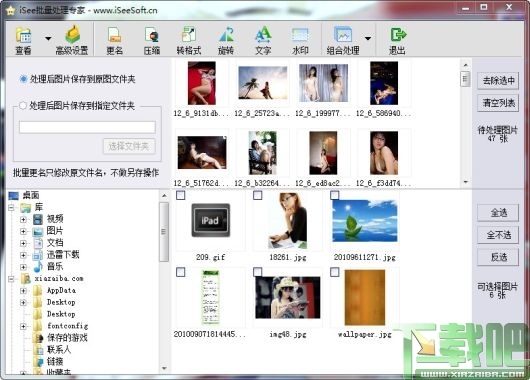Screen dimensions: 530x380
Task: Expand the 音乐 tree node
Action: 23,267
